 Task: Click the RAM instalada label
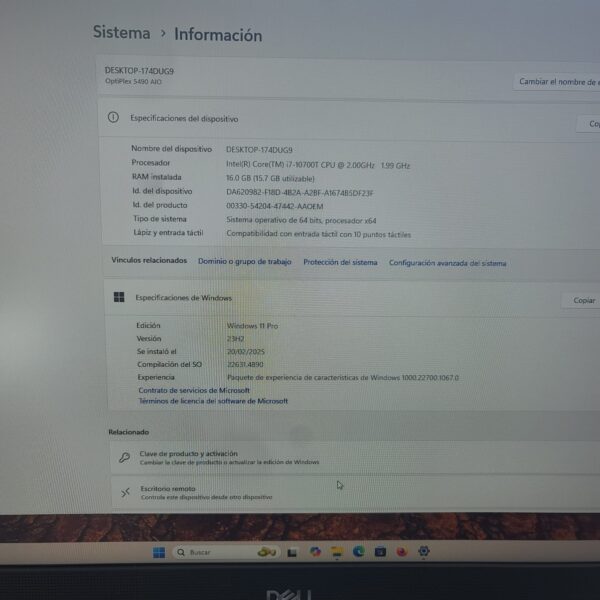pyautogui.click(x=157, y=177)
